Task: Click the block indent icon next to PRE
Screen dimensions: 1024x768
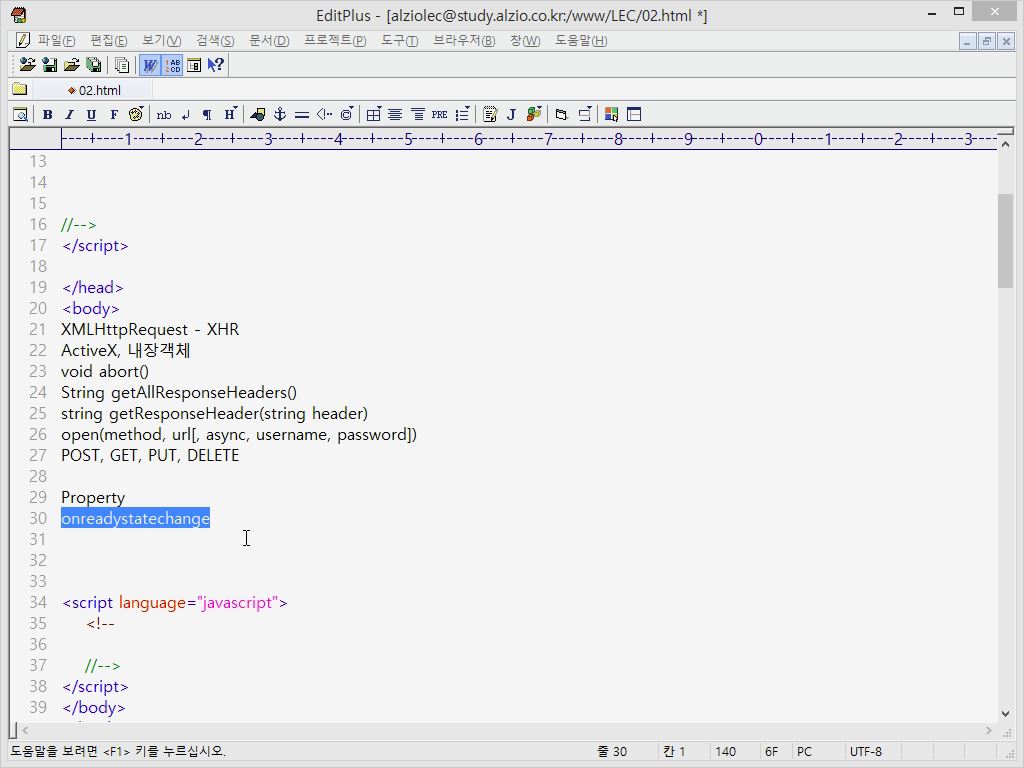Action: (x=417, y=114)
